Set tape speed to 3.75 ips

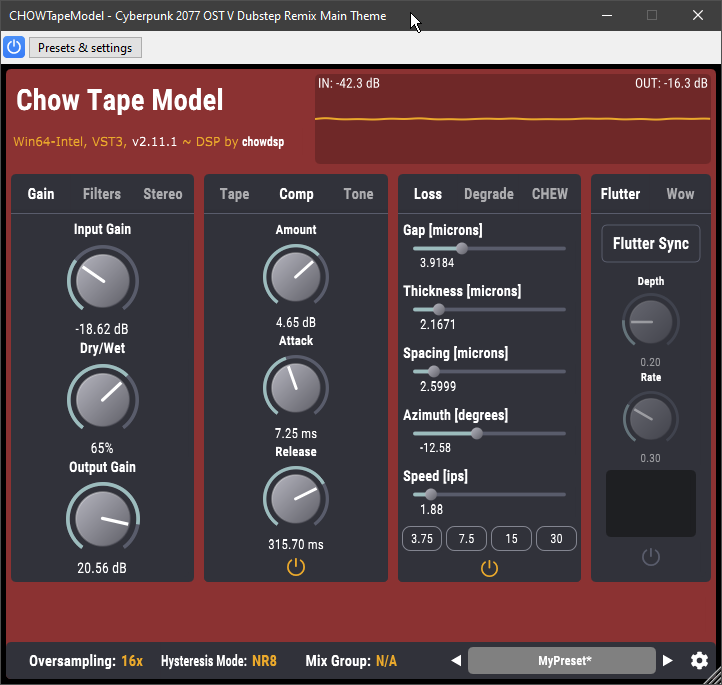click(422, 539)
